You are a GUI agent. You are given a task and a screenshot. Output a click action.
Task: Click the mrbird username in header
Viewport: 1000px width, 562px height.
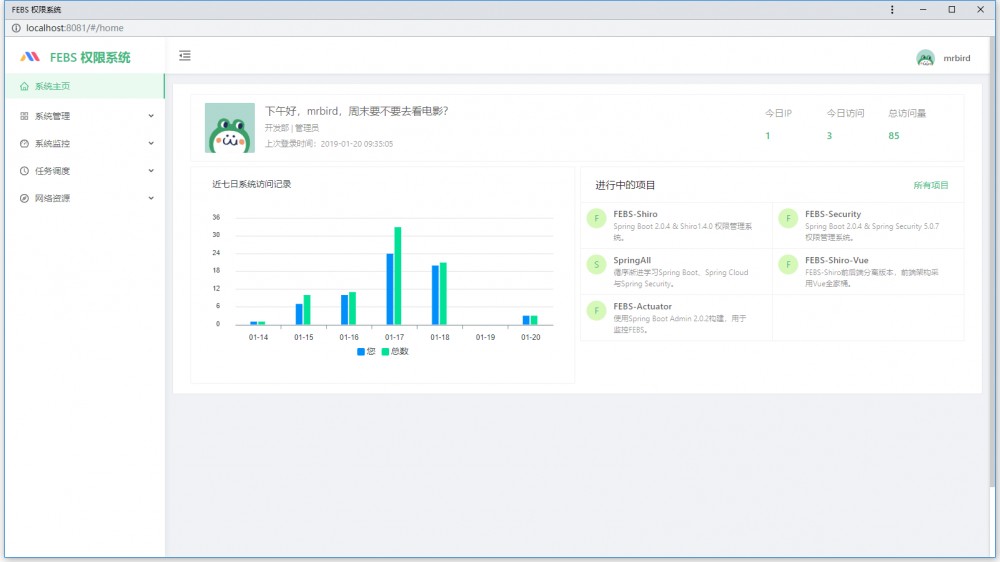[x=957, y=58]
